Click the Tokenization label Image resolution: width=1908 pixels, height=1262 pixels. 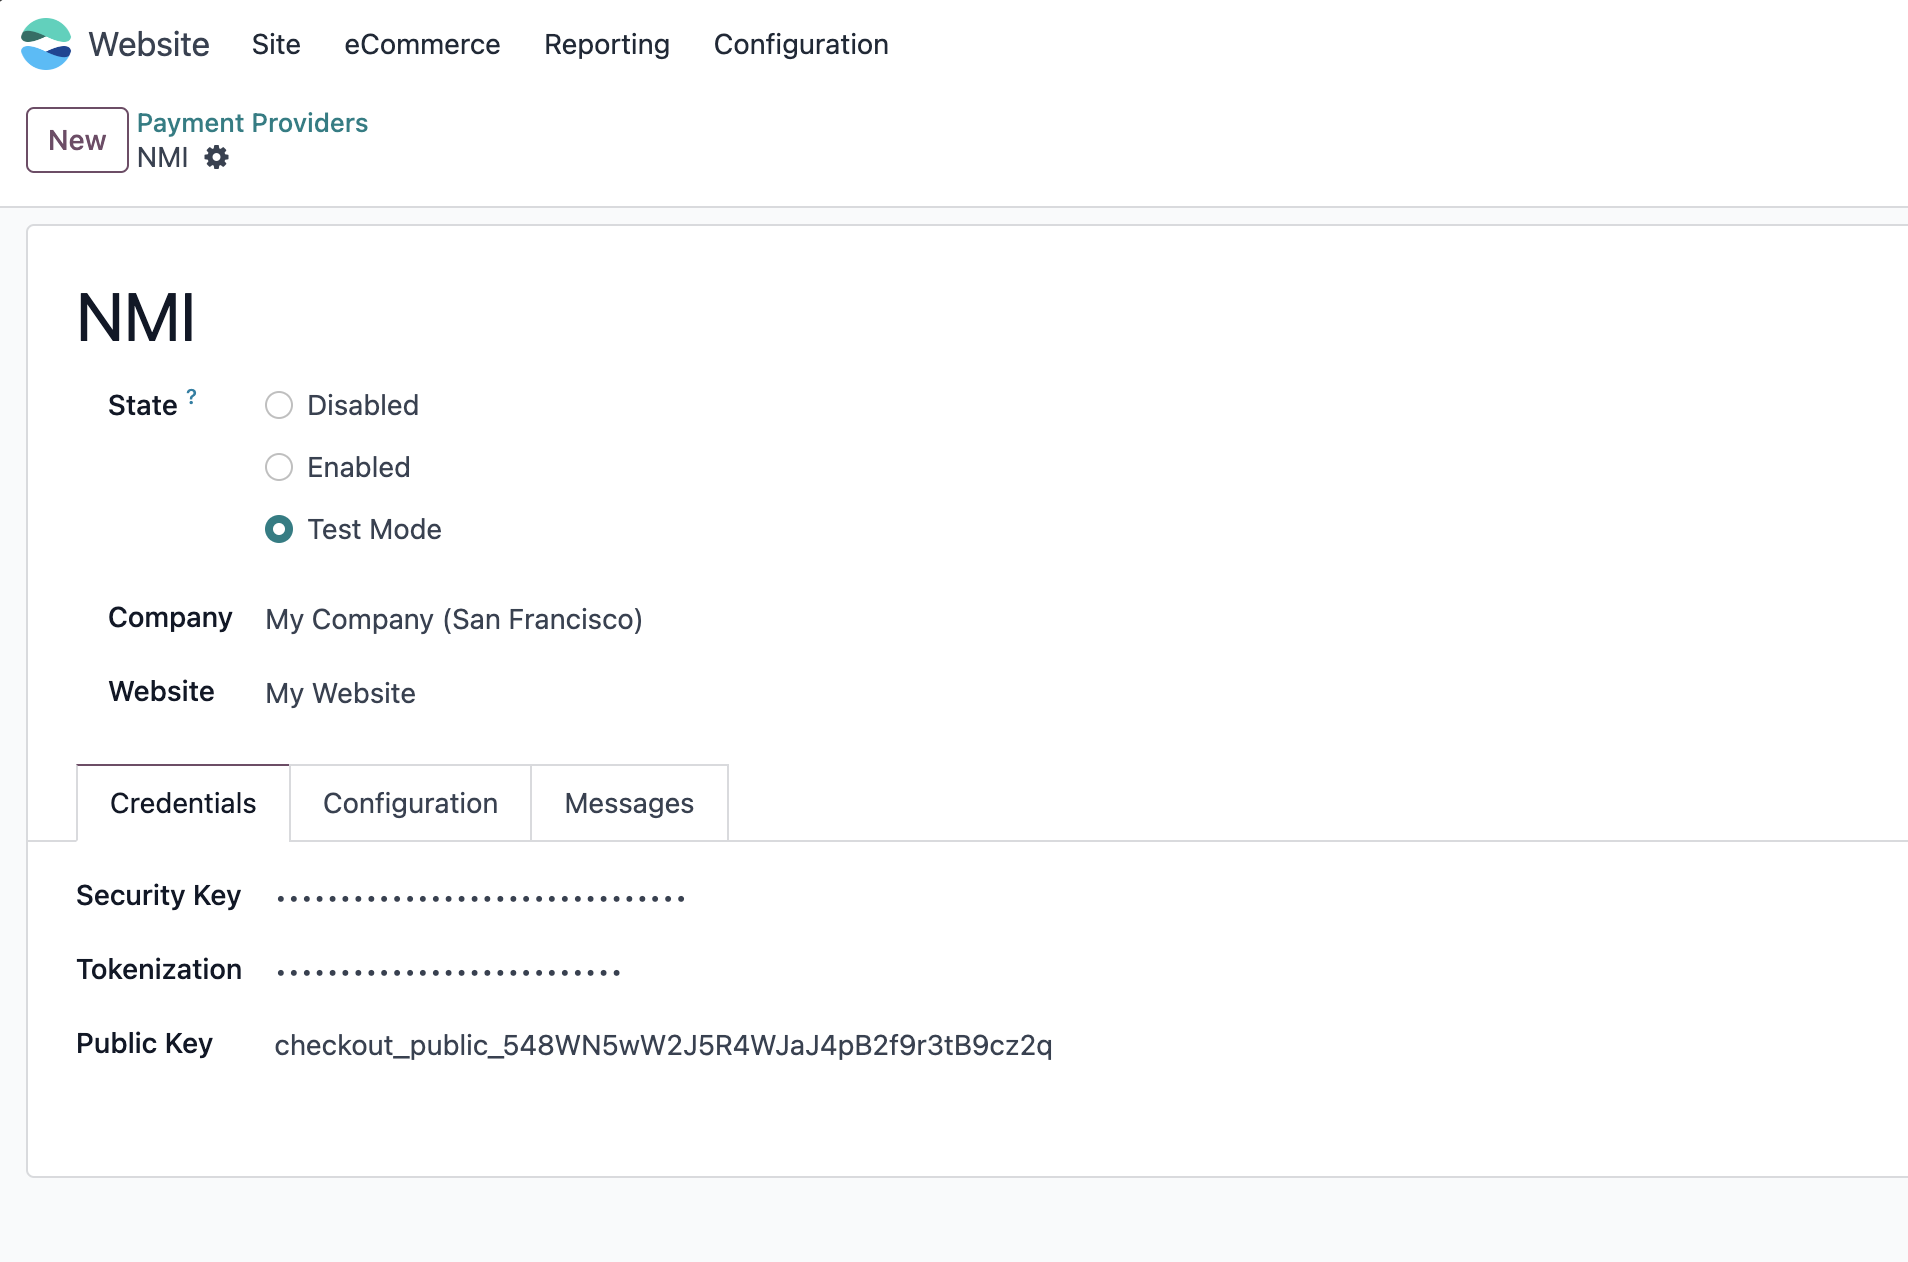159,969
